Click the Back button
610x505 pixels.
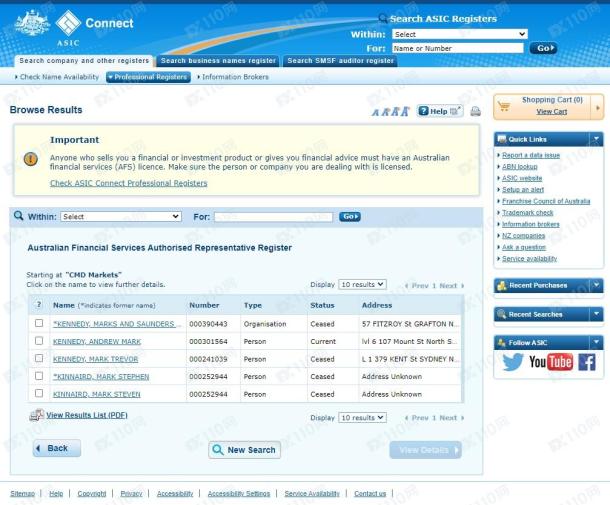tap(57, 448)
